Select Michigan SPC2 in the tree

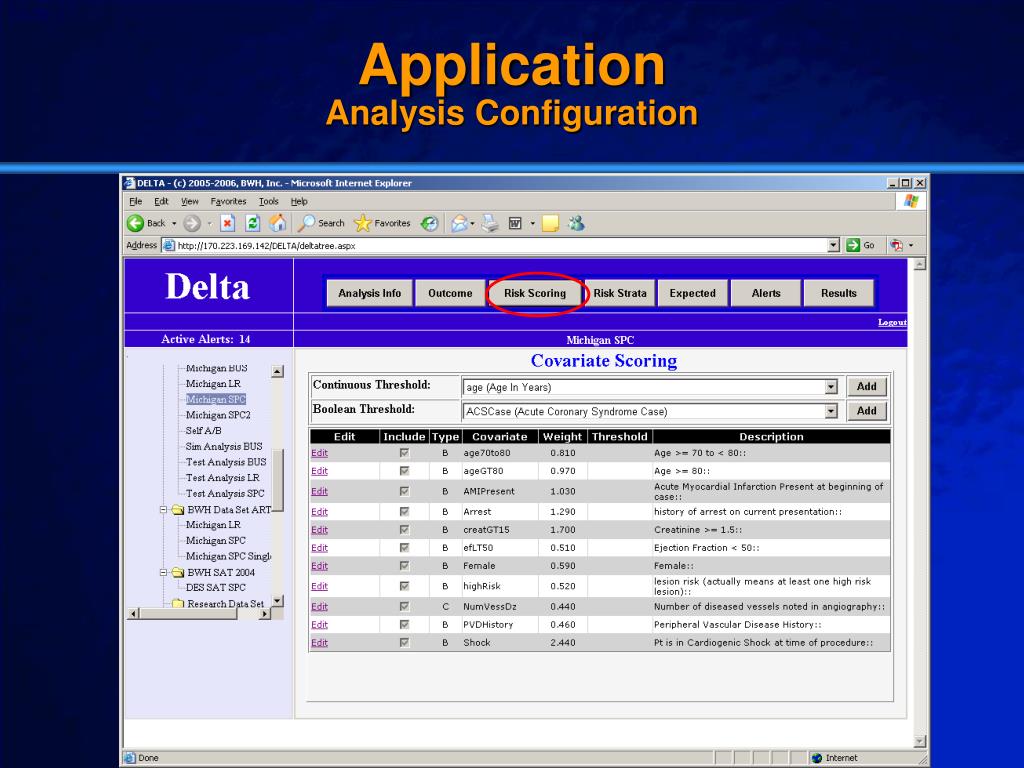(x=218, y=415)
